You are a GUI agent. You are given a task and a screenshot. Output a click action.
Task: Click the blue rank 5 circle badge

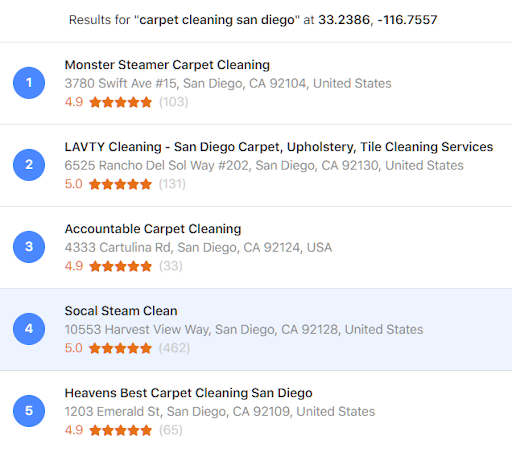[x=29, y=411]
